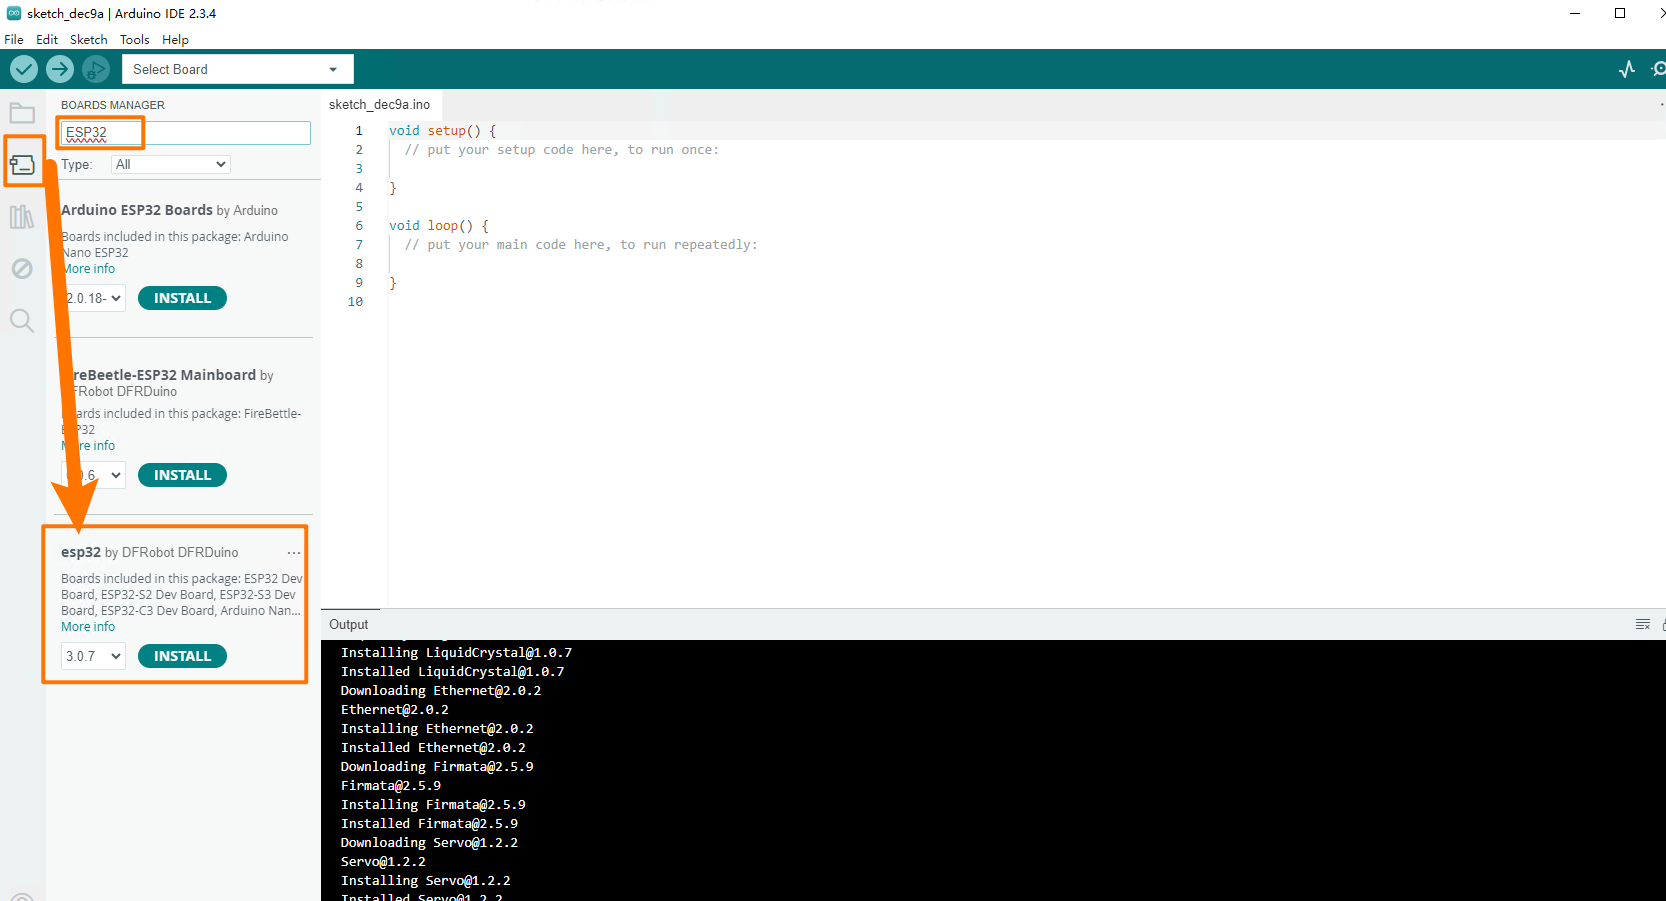Open the File menu
Screen dimensions: 1666x901
tap(14, 40)
